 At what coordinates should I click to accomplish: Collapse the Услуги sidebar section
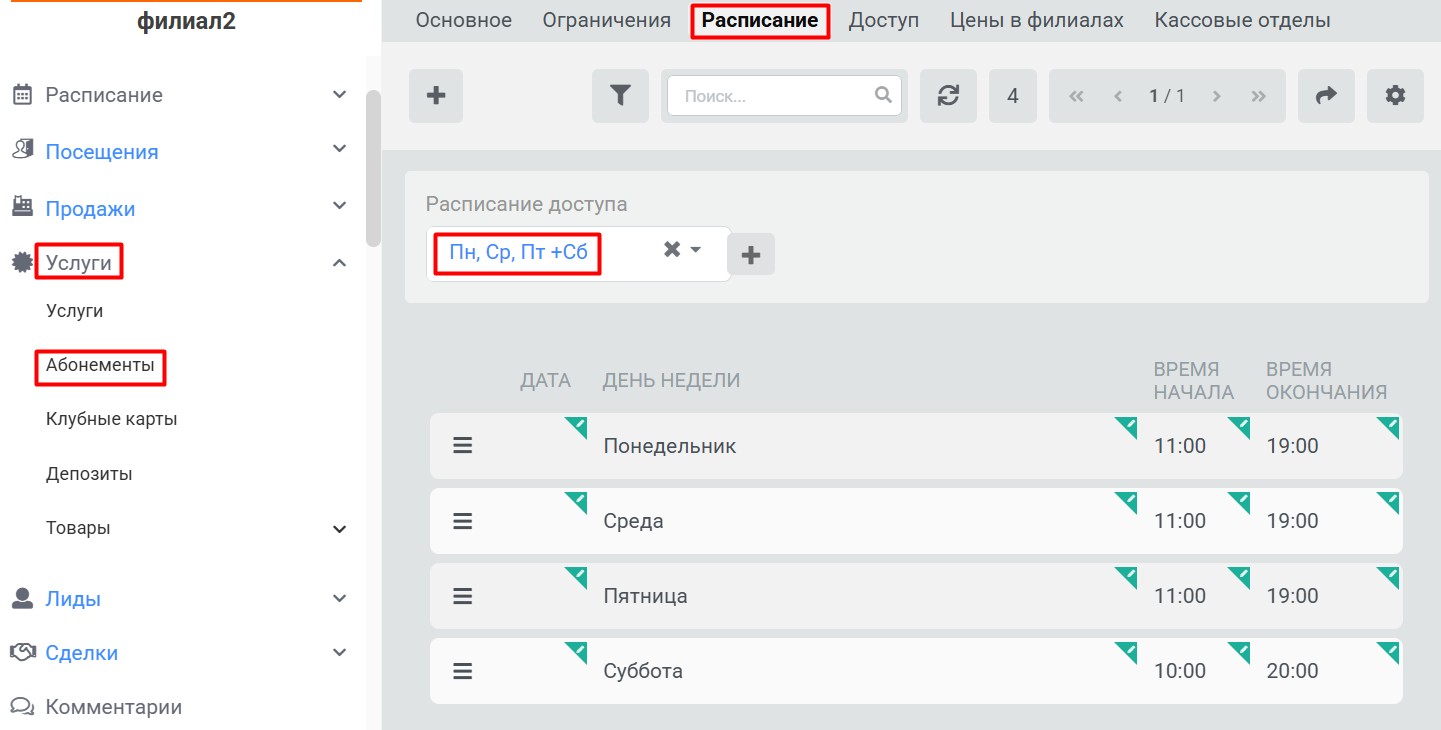tap(340, 263)
